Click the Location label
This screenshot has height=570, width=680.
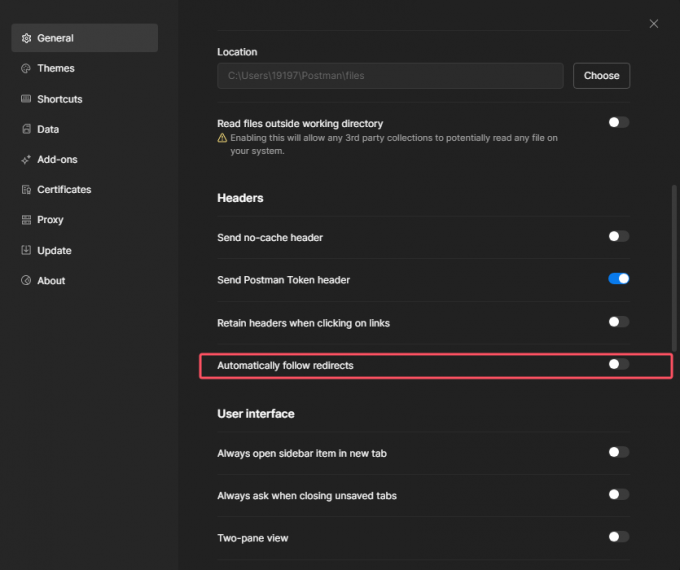click(237, 52)
